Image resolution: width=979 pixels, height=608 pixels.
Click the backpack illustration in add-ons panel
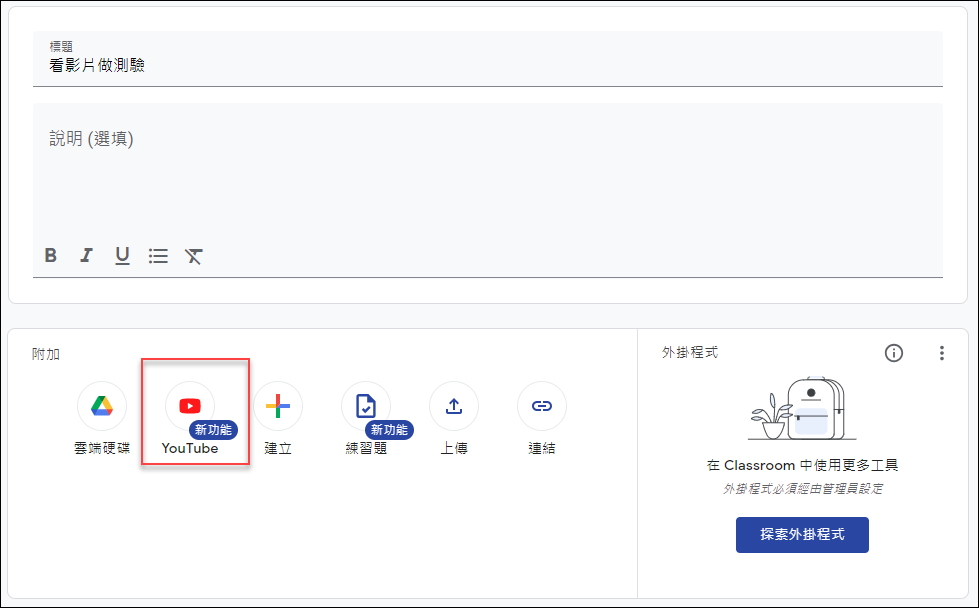click(802, 409)
